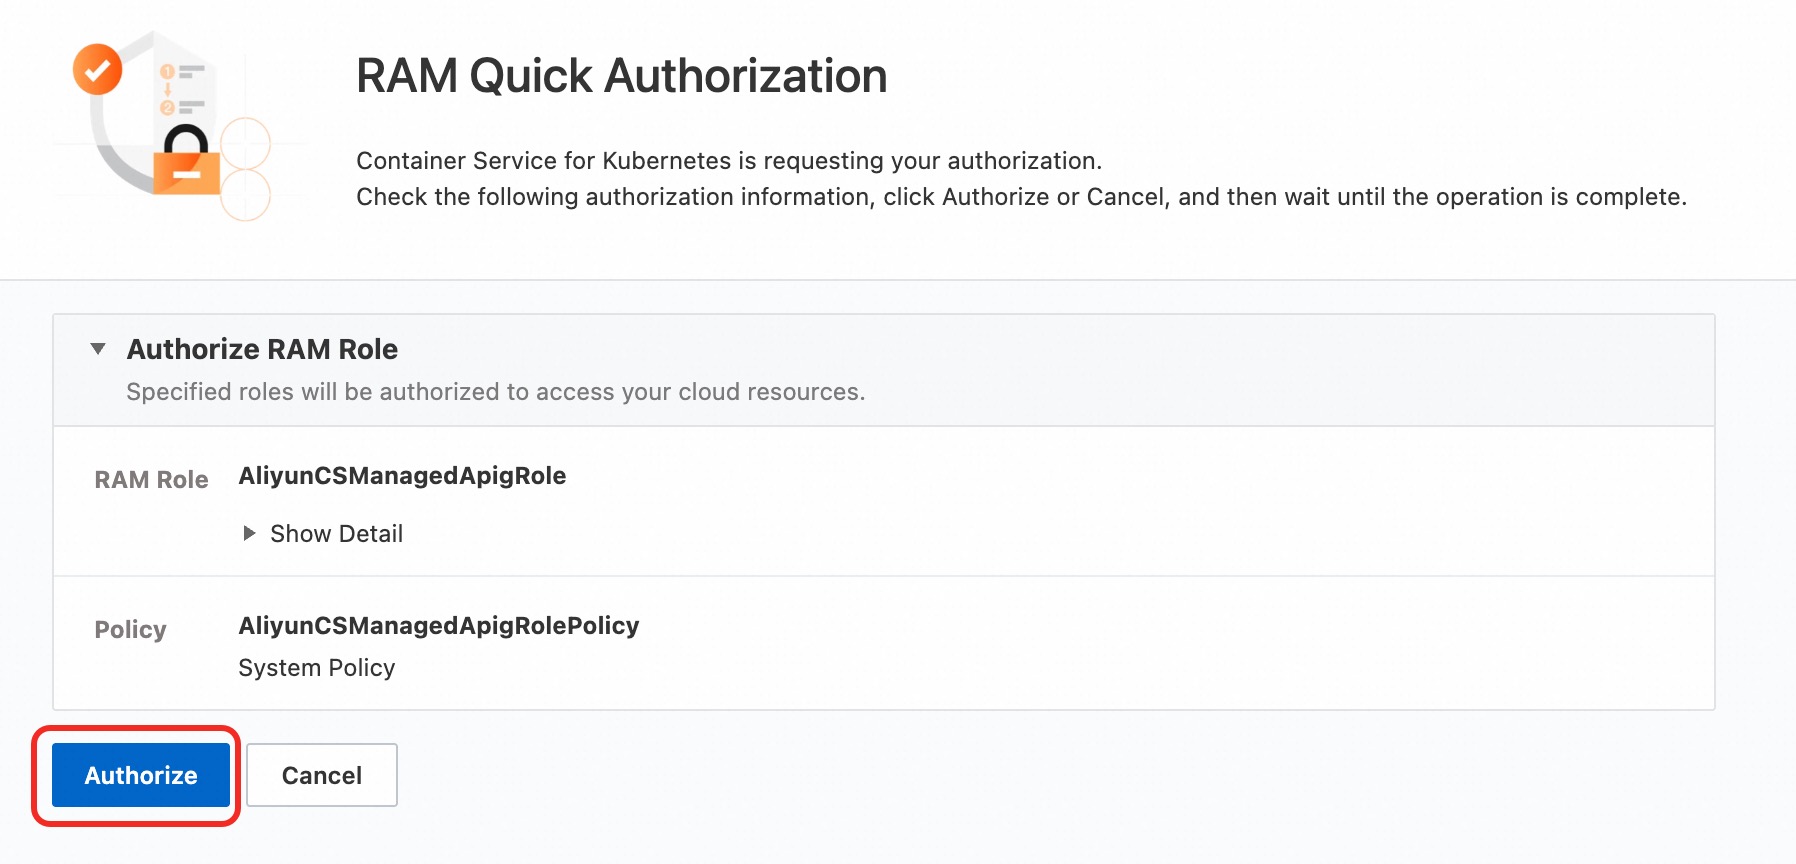This screenshot has width=1796, height=864.
Task: Click the Policy field label
Action: [x=130, y=630]
